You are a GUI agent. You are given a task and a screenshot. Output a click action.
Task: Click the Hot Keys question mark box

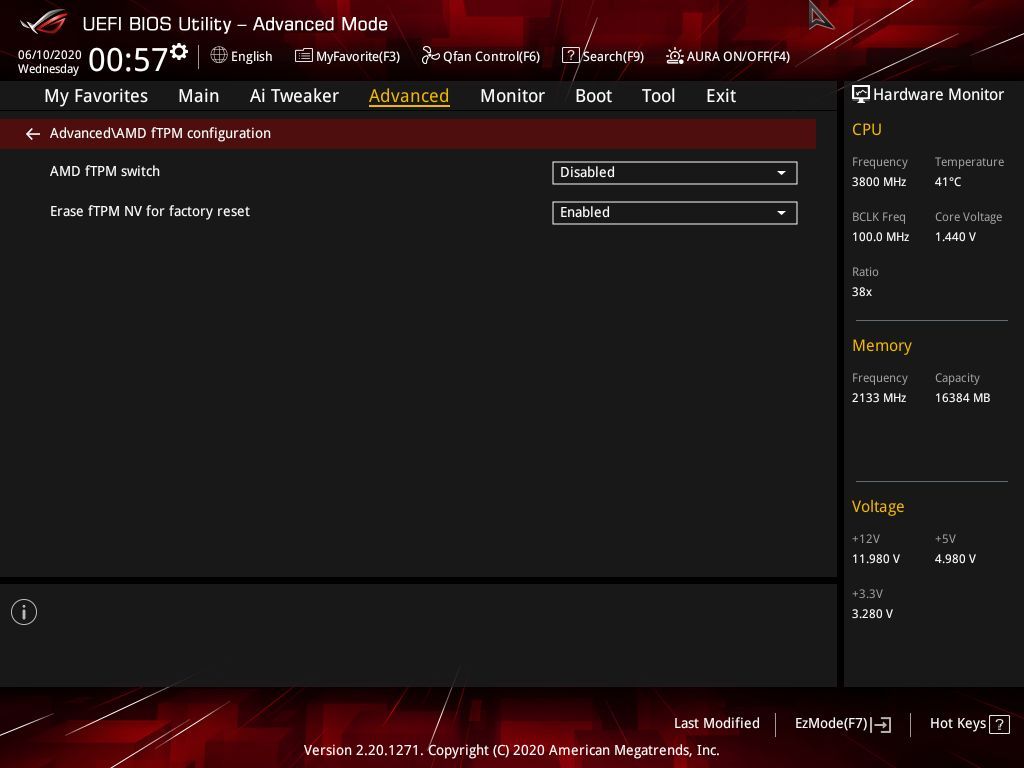coord(999,724)
